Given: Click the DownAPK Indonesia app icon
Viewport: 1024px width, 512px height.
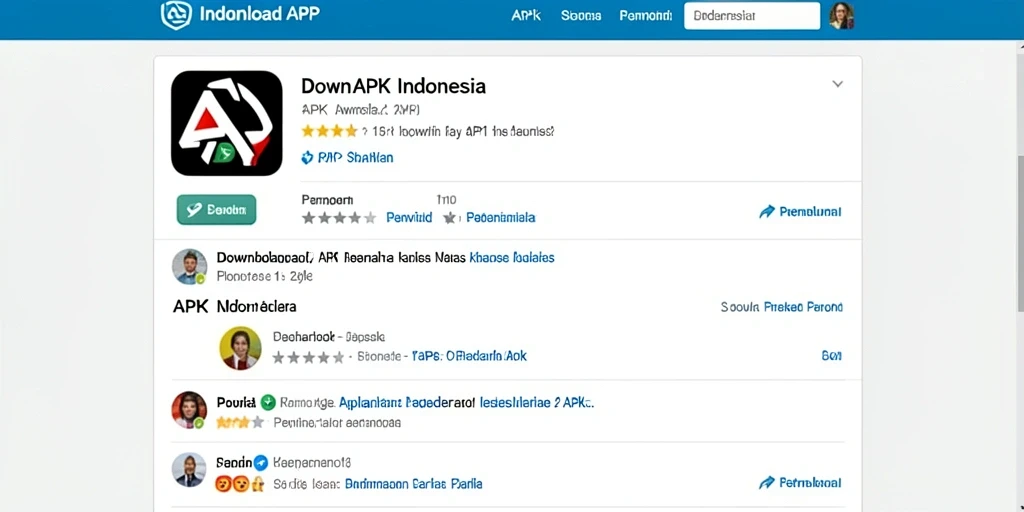Looking at the screenshot, I should (x=227, y=123).
